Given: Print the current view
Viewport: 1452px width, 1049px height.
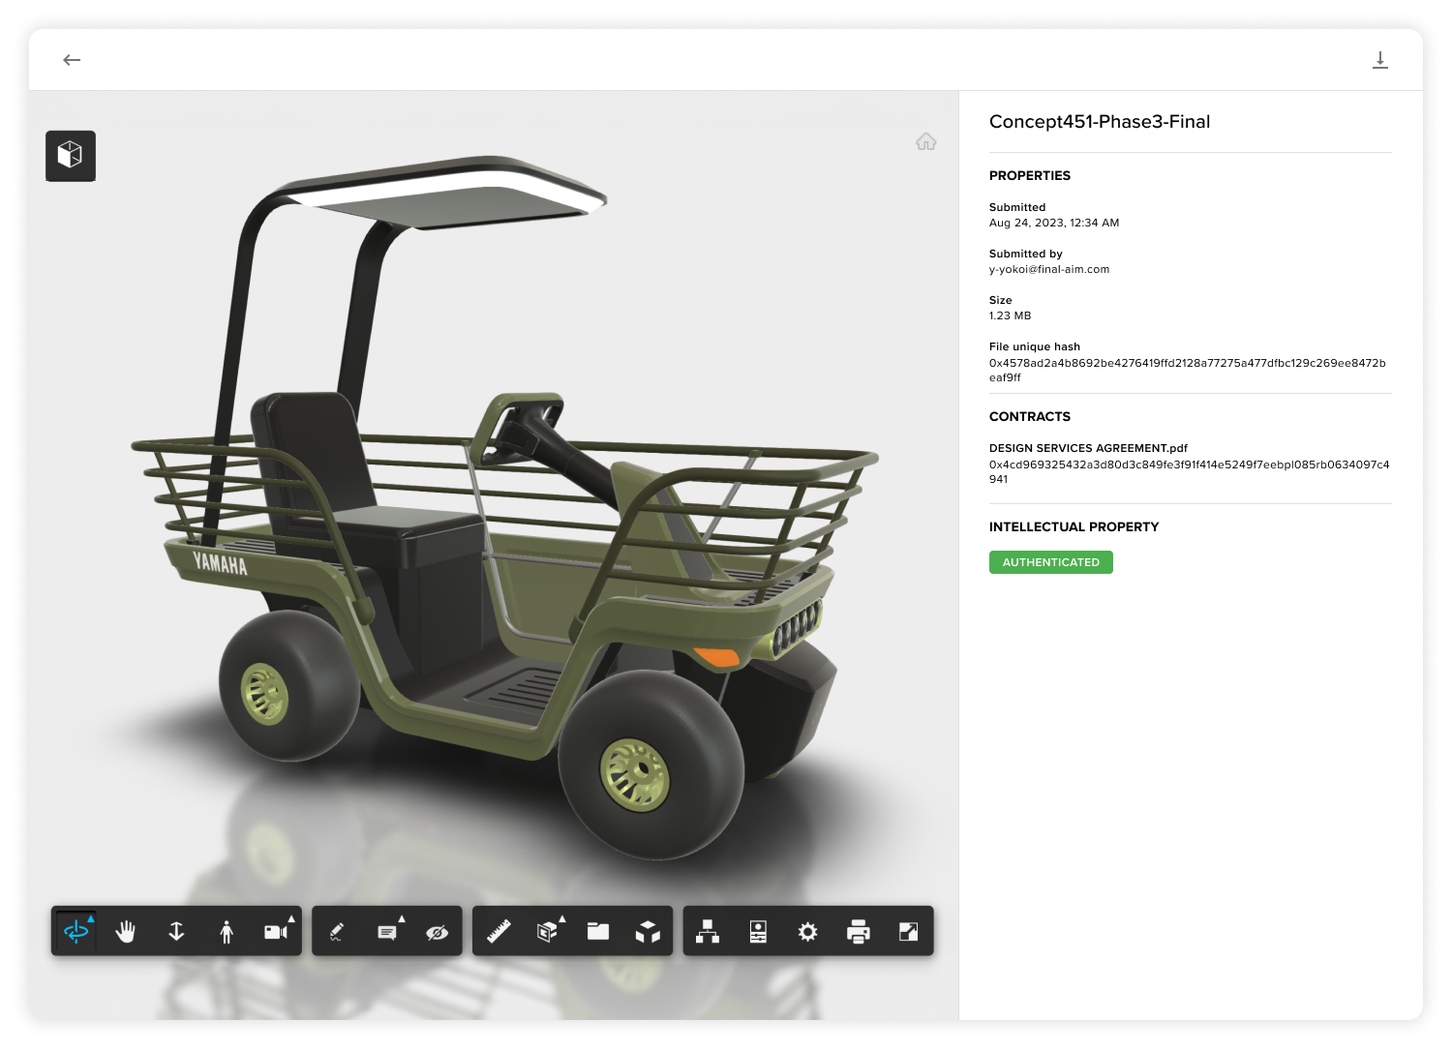Looking at the screenshot, I should pos(858,931).
